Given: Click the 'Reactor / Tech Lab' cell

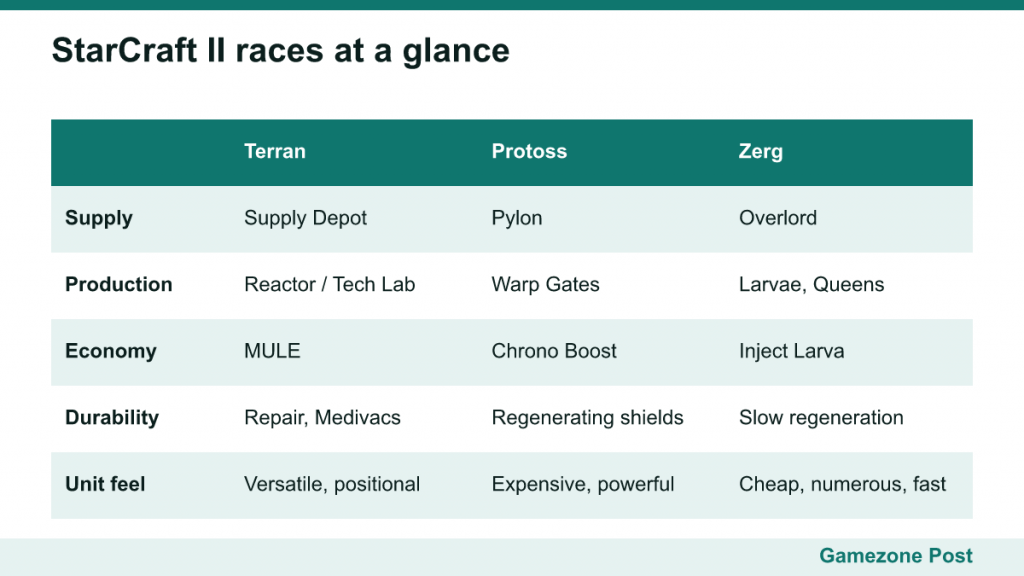Looking at the screenshot, I should pyautogui.click(x=330, y=285).
